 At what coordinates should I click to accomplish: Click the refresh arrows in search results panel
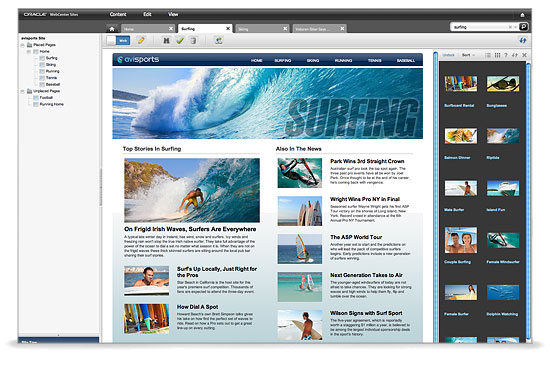[515, 55]
